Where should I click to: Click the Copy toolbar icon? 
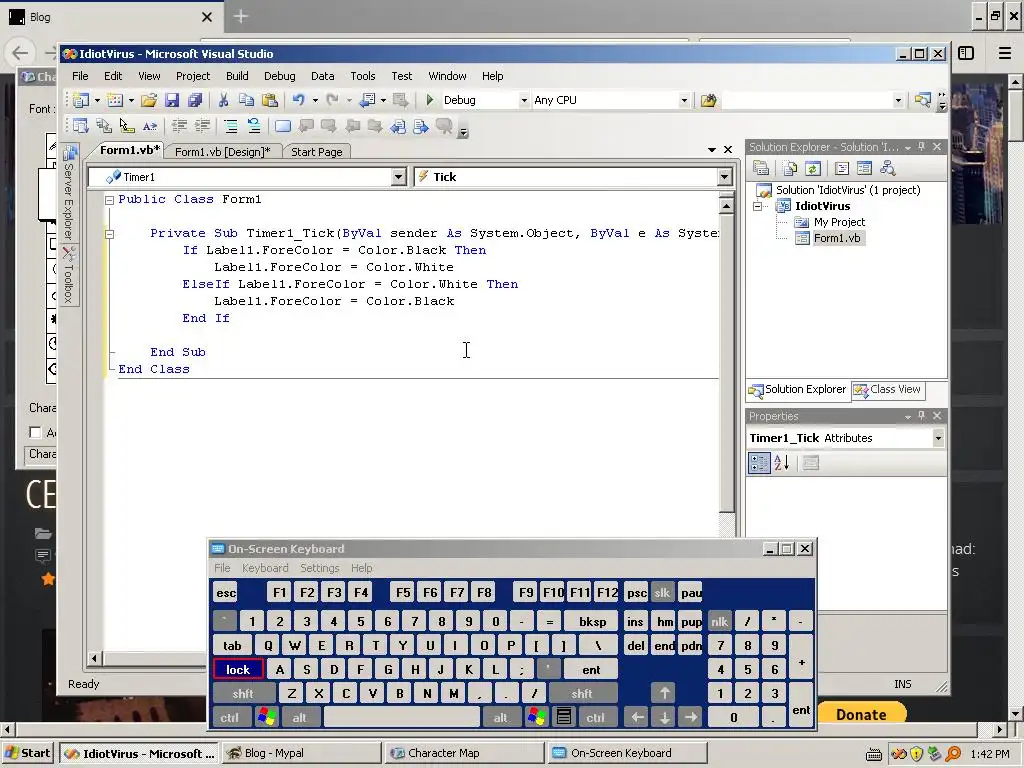[x=246, y=100]
